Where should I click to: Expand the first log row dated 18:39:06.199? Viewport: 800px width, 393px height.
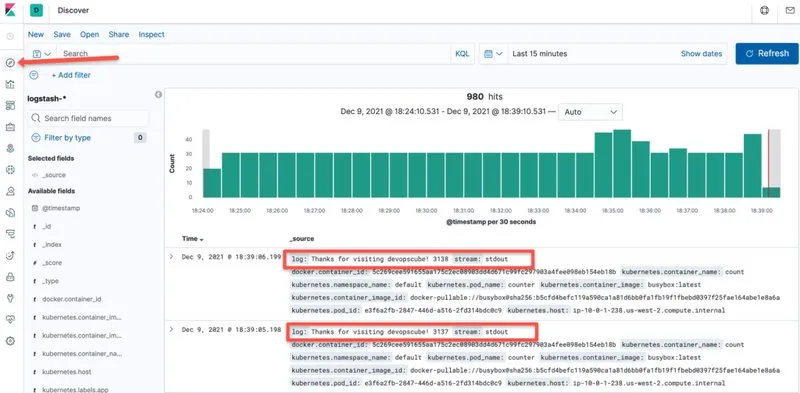[x=171, y=257]
